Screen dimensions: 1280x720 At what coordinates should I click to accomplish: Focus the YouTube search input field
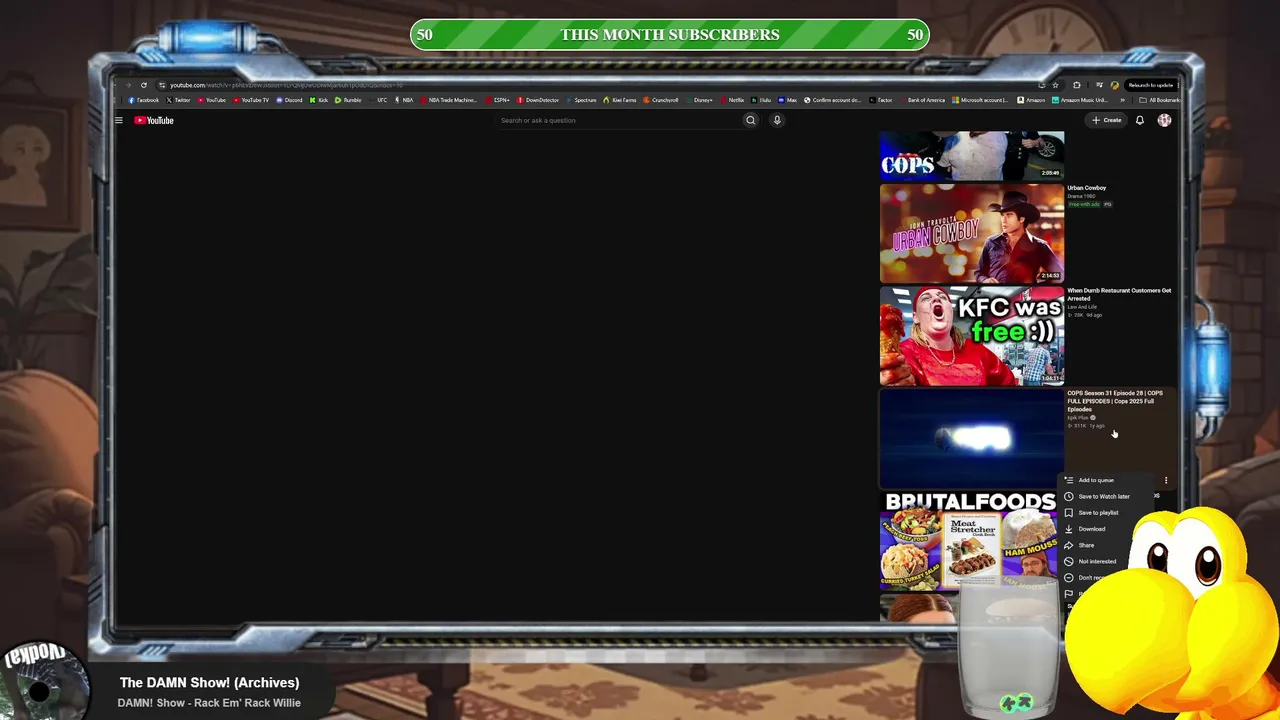pyautogui.click(x=618, y=120)
